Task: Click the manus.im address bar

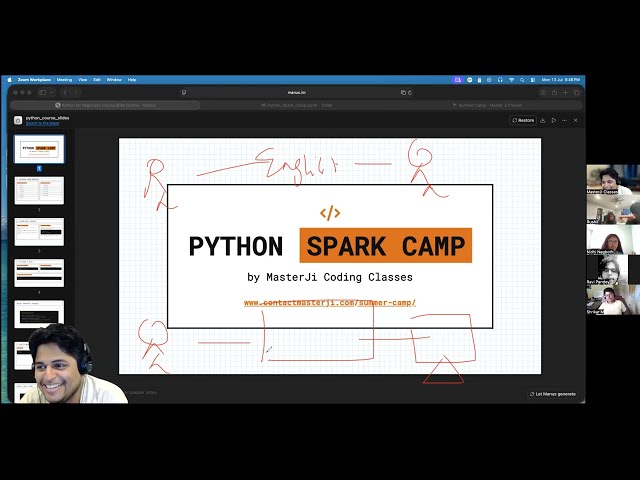Action: (x=297, y=93)
